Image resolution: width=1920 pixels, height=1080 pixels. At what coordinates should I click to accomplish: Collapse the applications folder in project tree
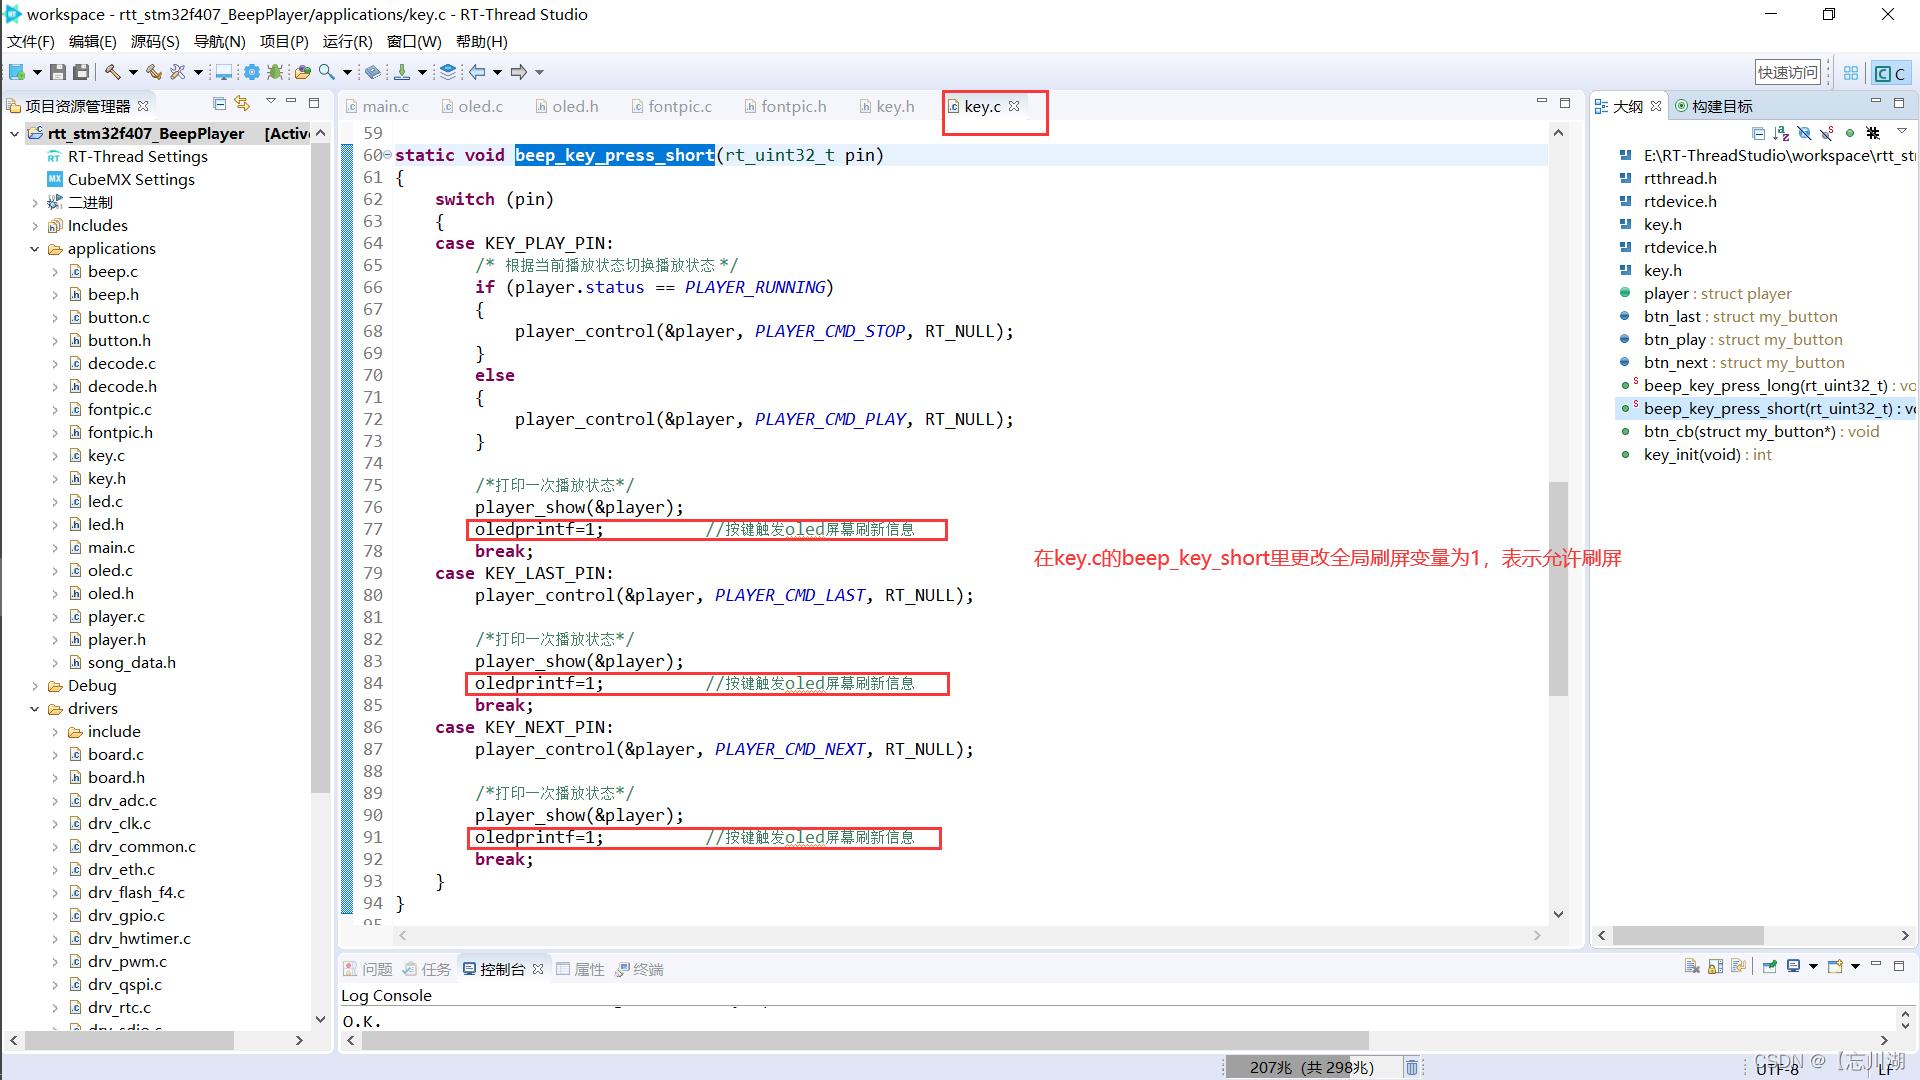pos(35,249)
